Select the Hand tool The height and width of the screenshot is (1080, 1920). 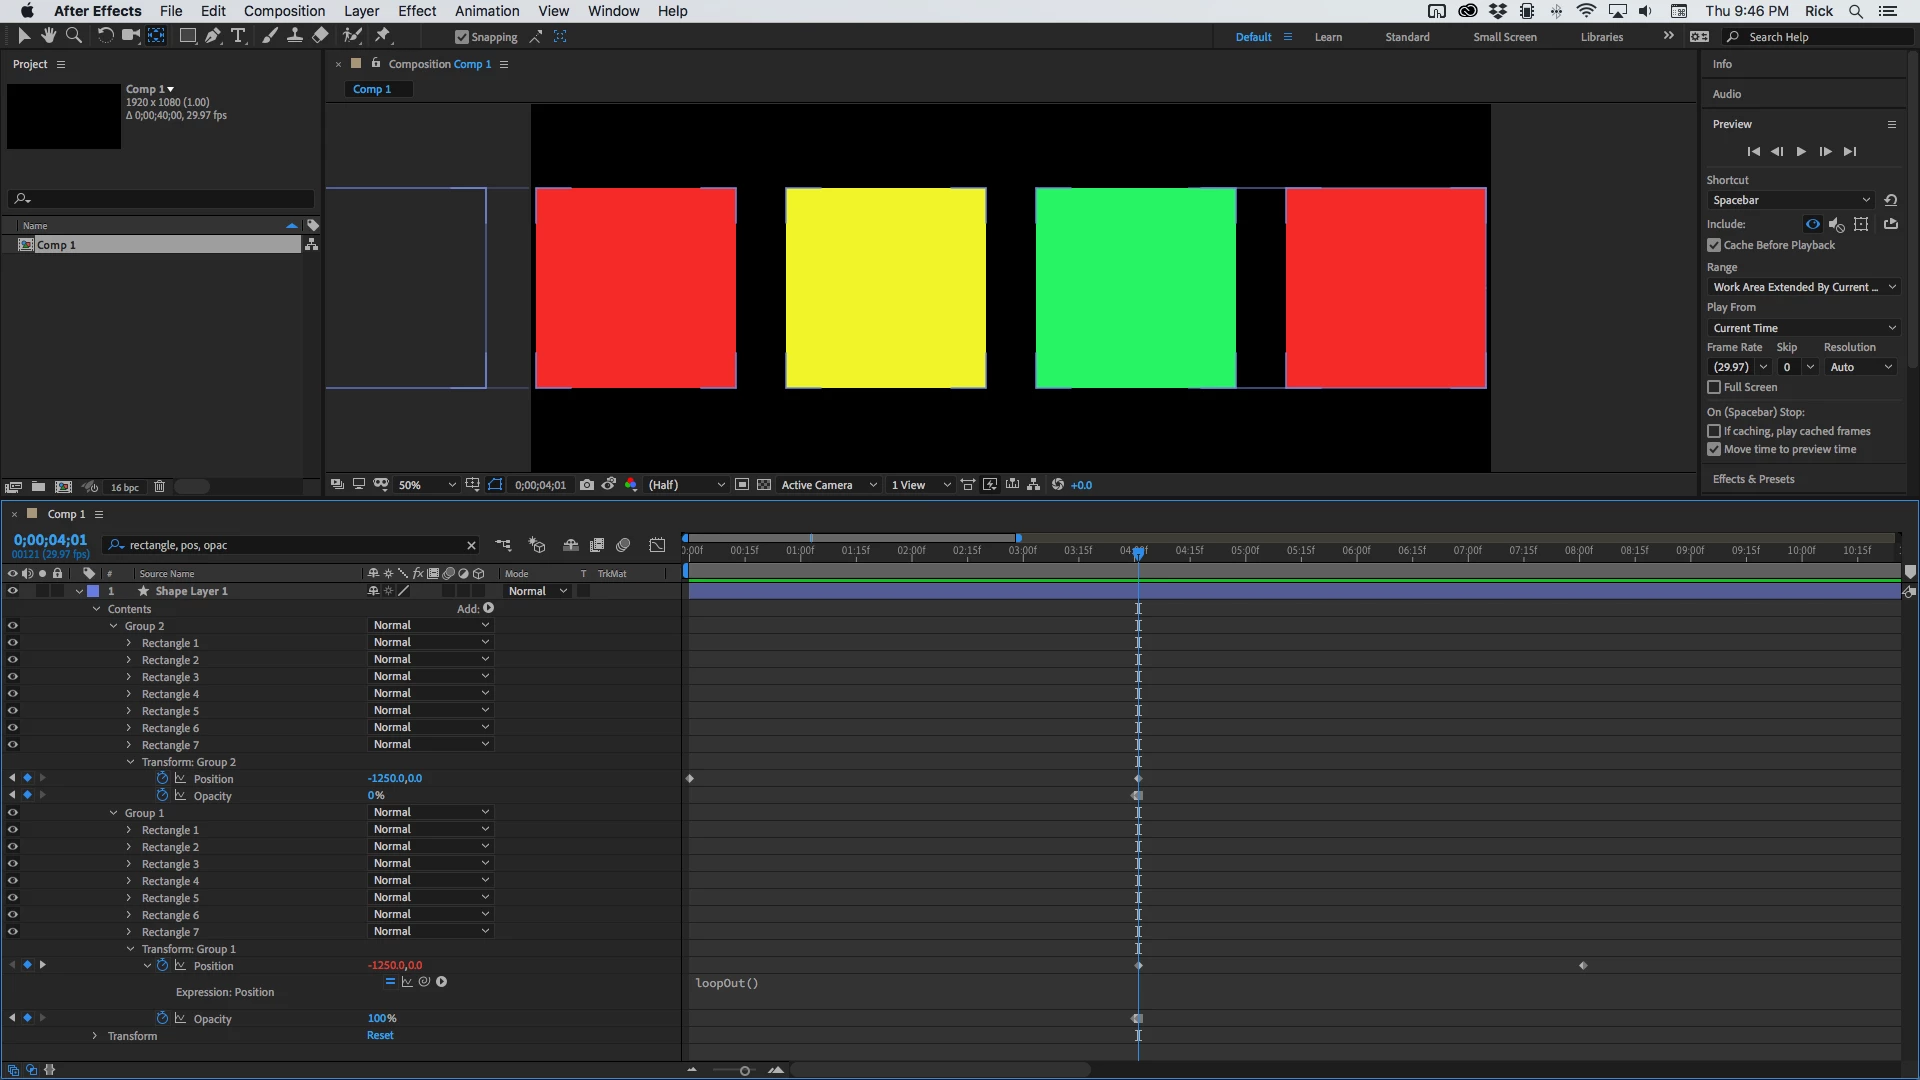pyautogui.click(x=48, y=36)
